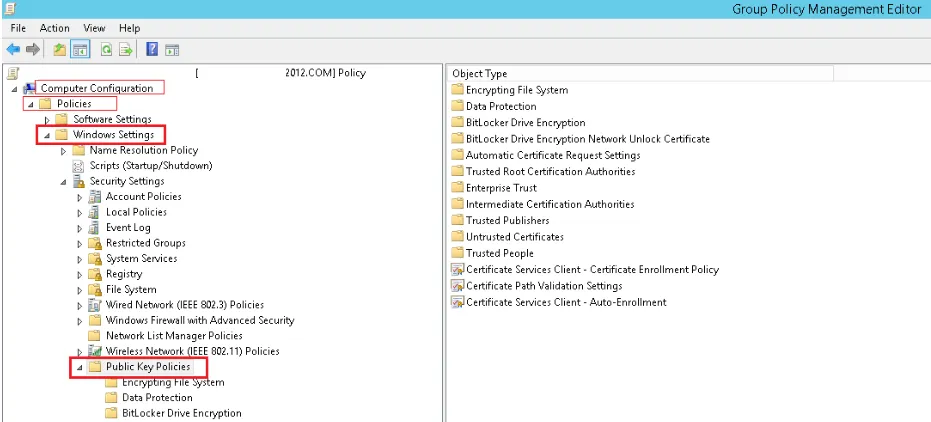The image size is (931, 422).
Task: Select Trusted People in the list
Action: [499, 253]
